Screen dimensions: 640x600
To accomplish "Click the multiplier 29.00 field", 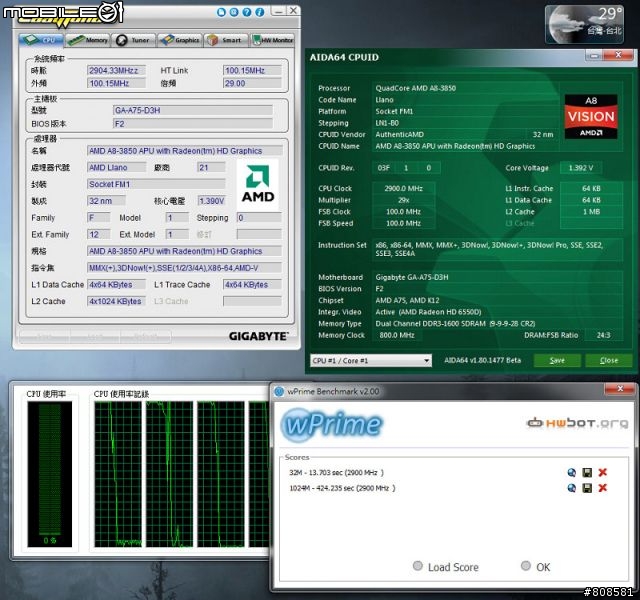I will pos(252,83).
